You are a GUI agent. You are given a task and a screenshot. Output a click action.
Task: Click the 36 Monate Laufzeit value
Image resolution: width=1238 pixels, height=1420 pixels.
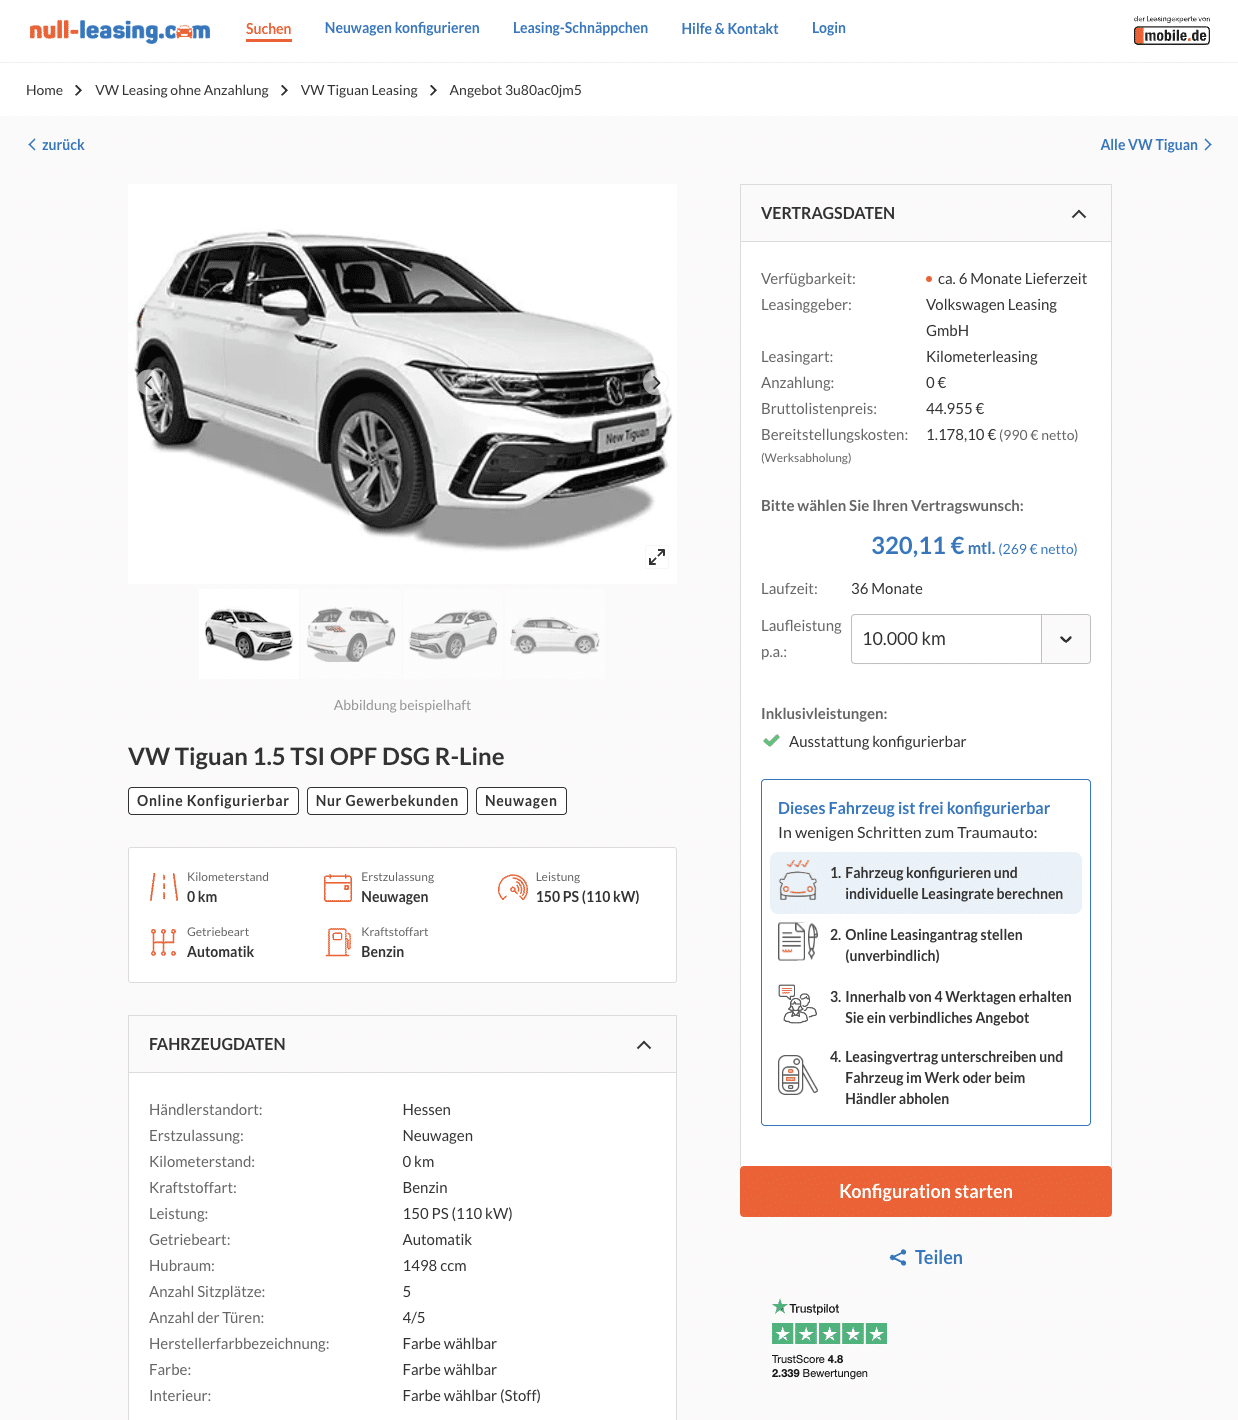887,589
